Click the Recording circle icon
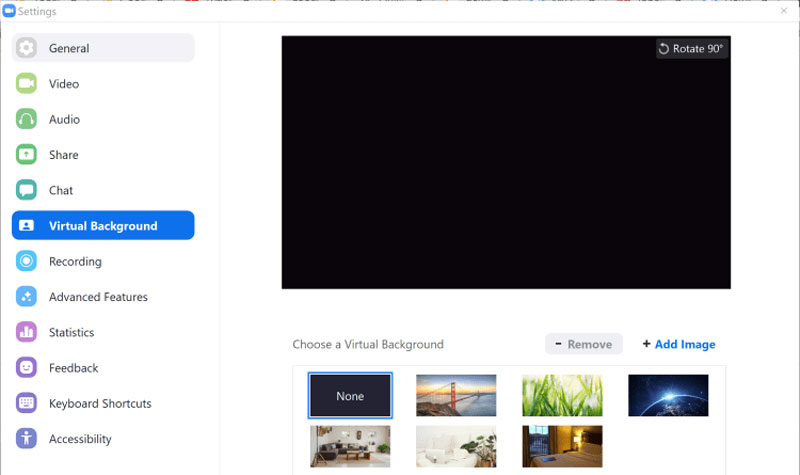This screenshot has height=475, width=800. (27, 261)
